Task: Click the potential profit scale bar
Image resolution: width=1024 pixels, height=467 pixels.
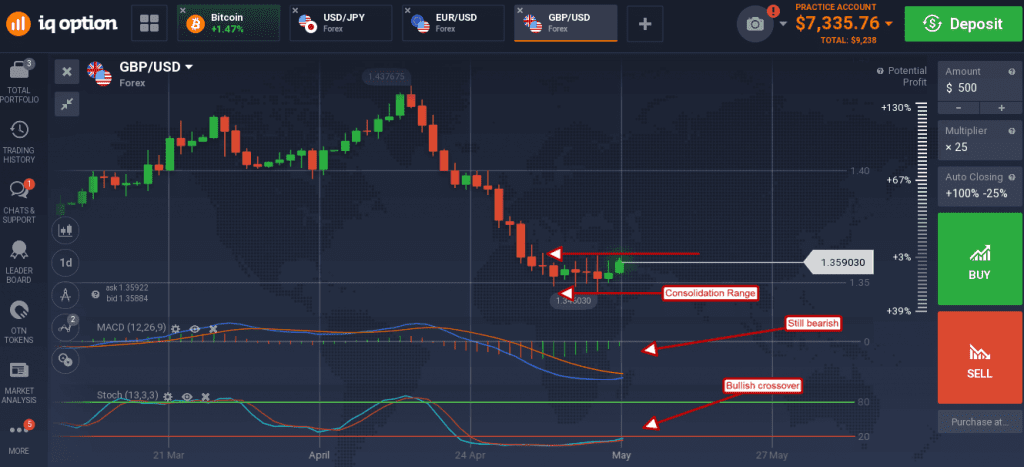Action: (922, 209)
